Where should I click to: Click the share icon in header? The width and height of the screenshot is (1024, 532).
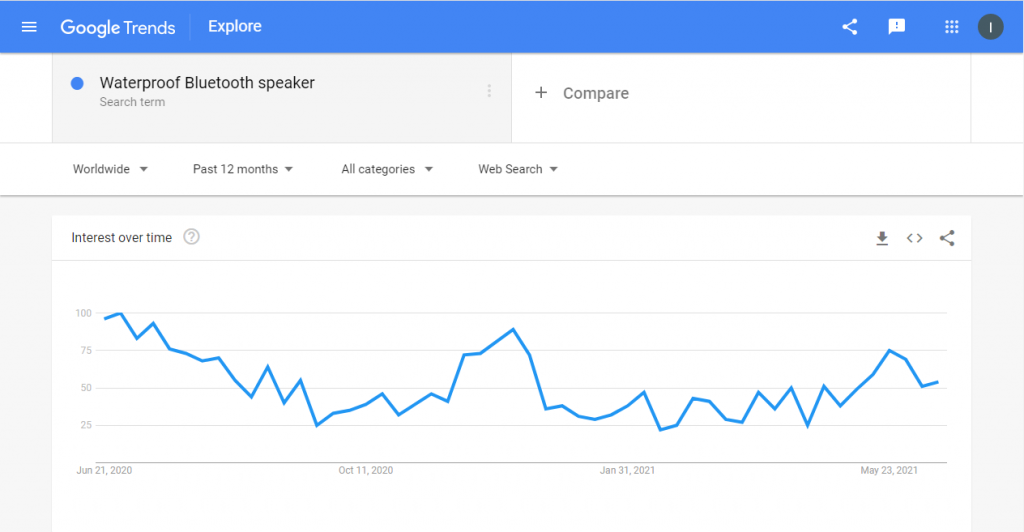(x=849, y=27)
